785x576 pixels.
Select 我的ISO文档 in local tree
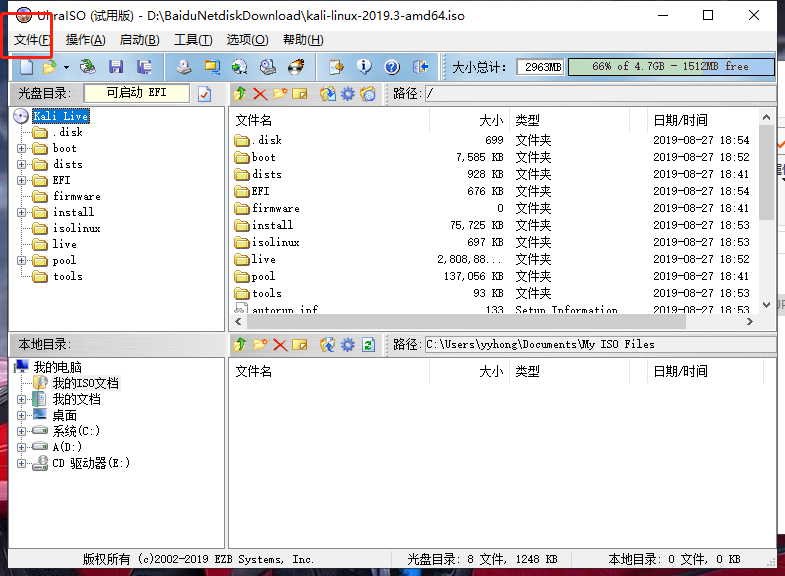(86, 383)
